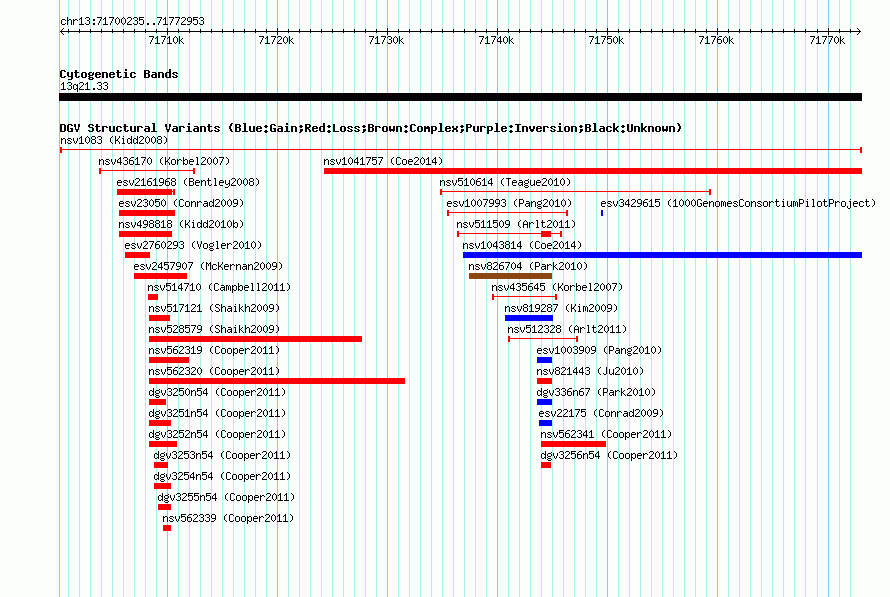
Task: Open the nsv512328 (Arlt2011) label
Action: [567, 329]
